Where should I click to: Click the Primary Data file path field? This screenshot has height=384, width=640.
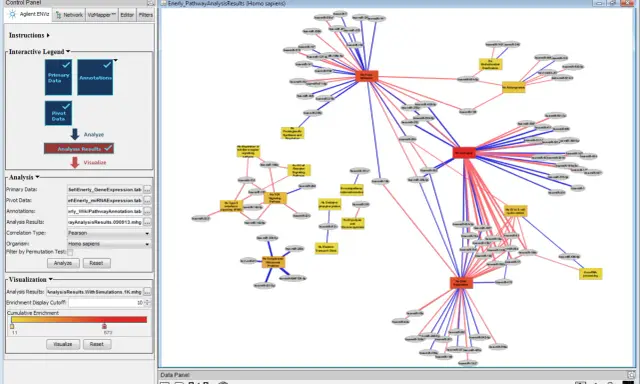pos(105,189)
